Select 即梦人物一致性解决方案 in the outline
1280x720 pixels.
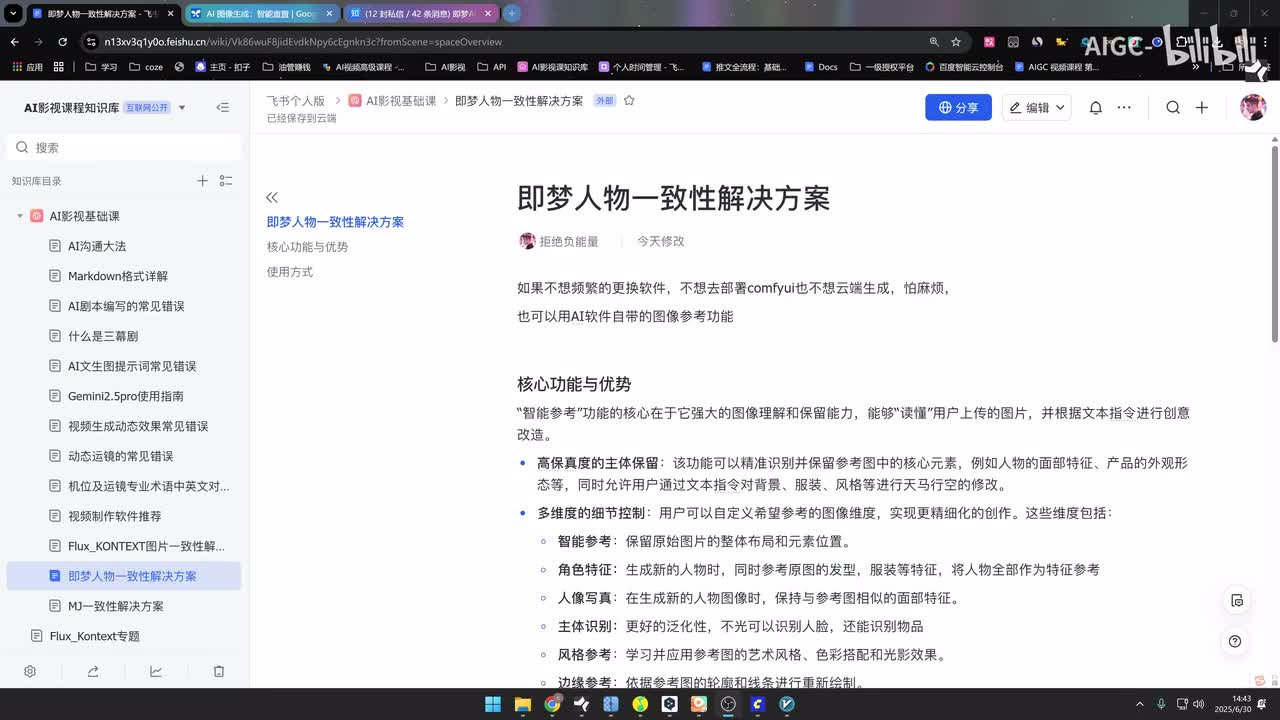(x=335, y=222)
